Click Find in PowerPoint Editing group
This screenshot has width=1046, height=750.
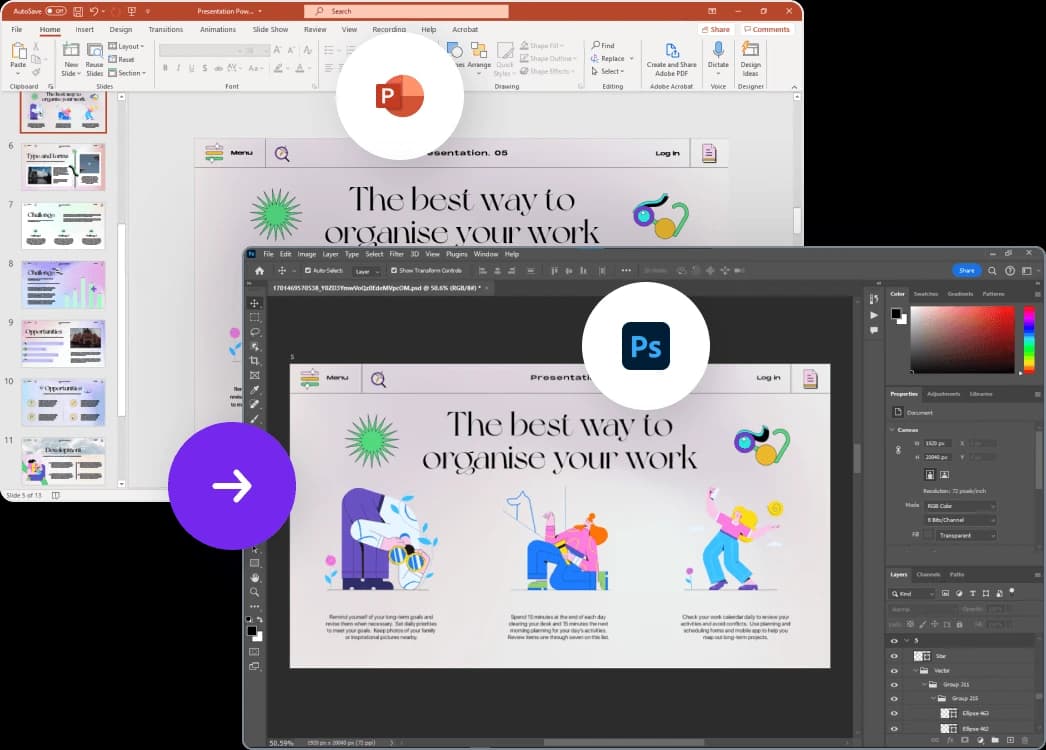tap(603, 45)
